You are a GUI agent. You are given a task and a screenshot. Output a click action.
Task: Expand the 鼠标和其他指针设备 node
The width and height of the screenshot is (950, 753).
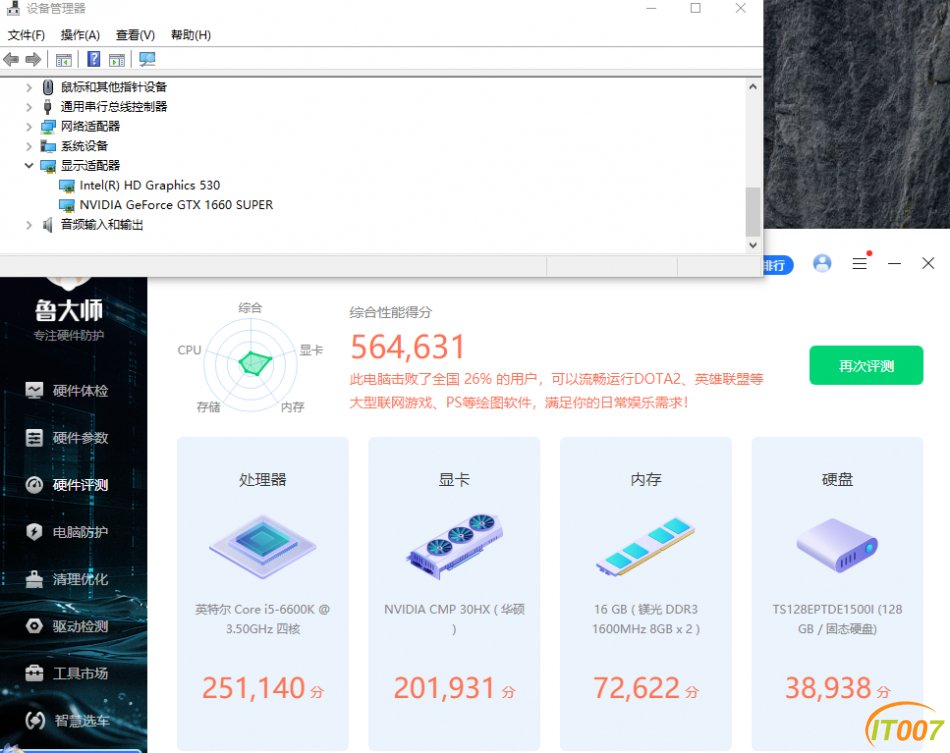[28, 87]
